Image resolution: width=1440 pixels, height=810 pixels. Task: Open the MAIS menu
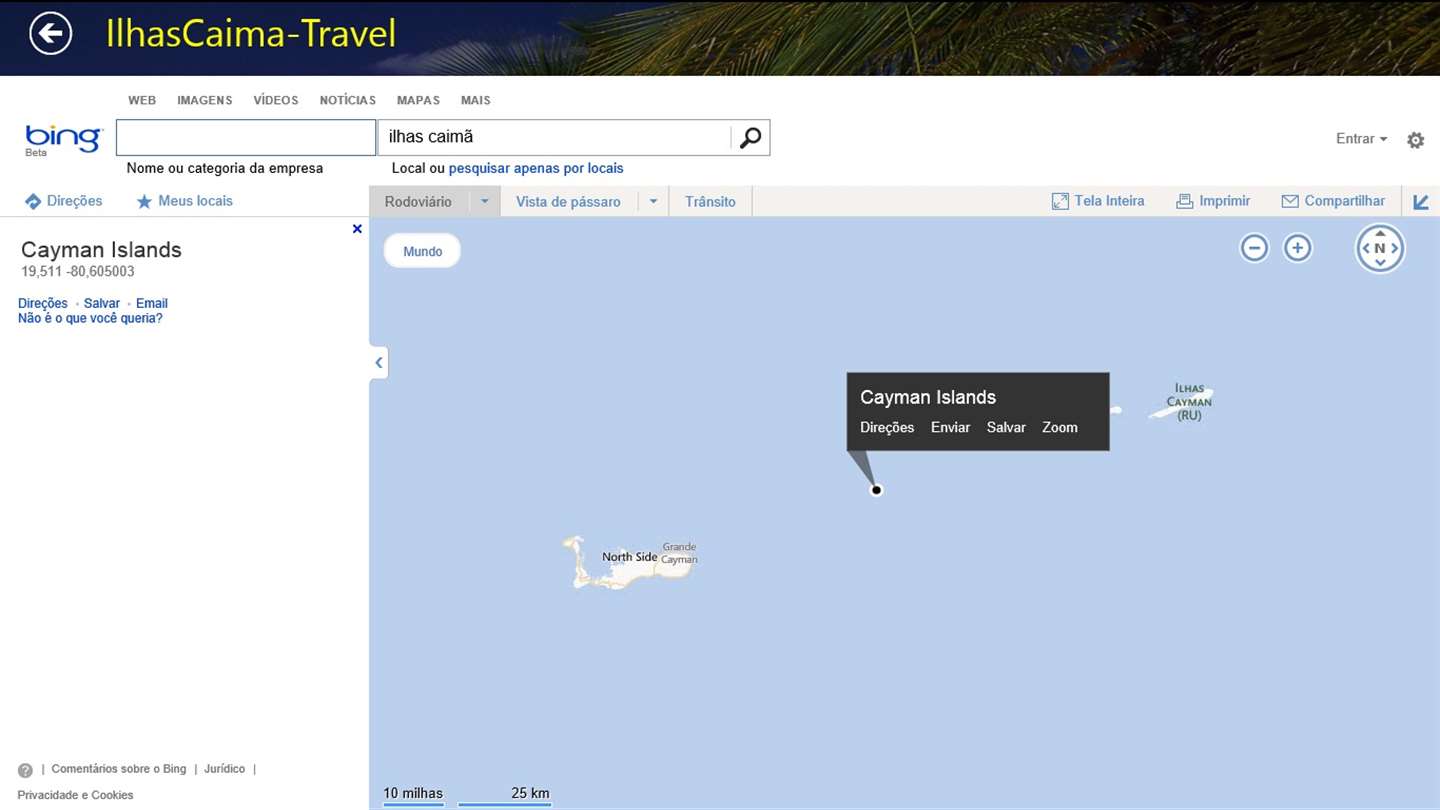point(476,100)
